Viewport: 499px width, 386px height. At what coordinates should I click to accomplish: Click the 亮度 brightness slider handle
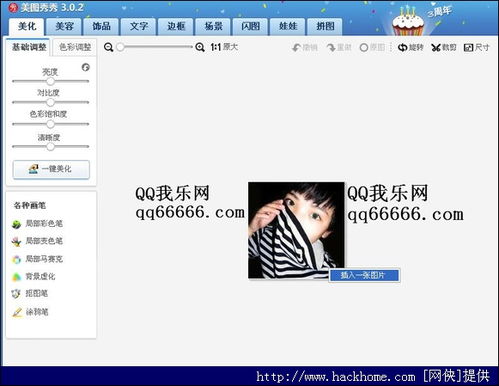(50, 81)
